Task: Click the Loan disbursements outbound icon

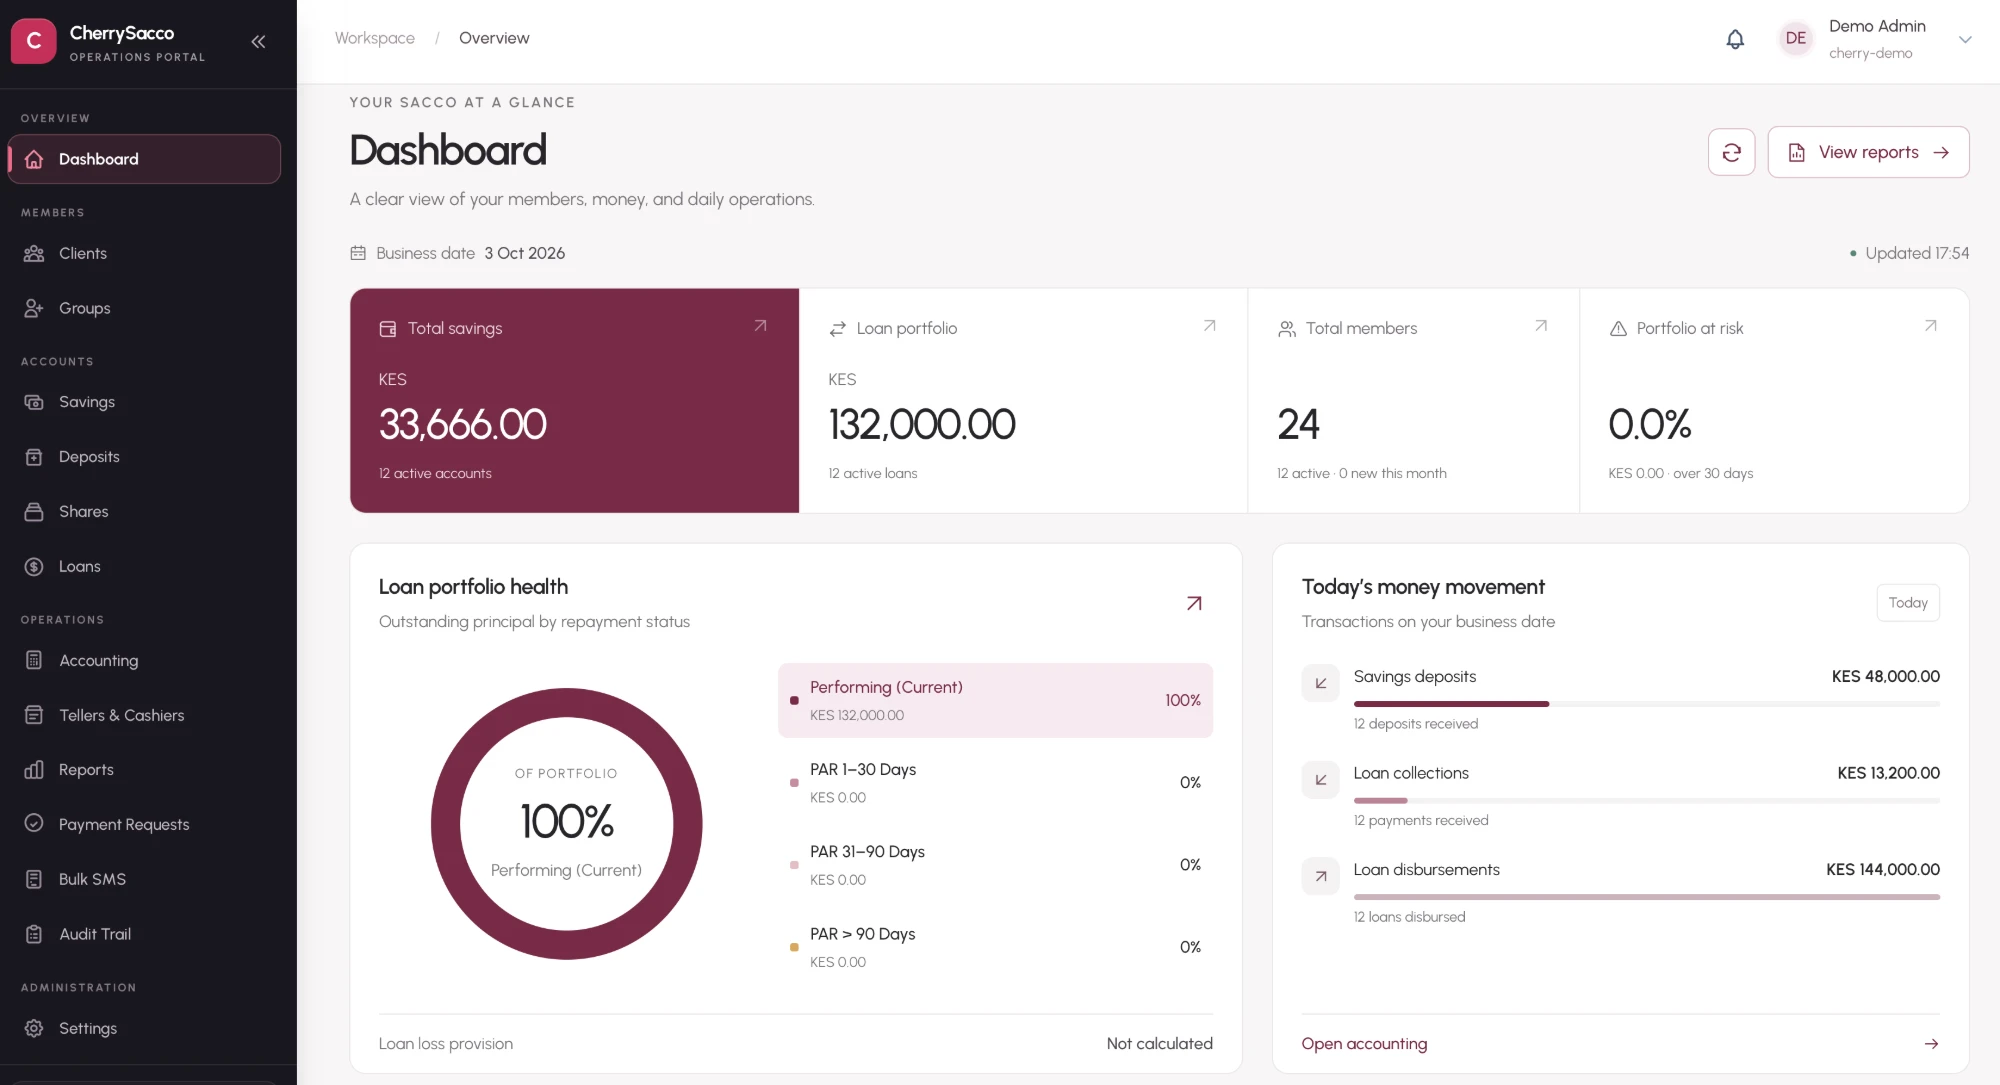Action: click(1320, 876)
